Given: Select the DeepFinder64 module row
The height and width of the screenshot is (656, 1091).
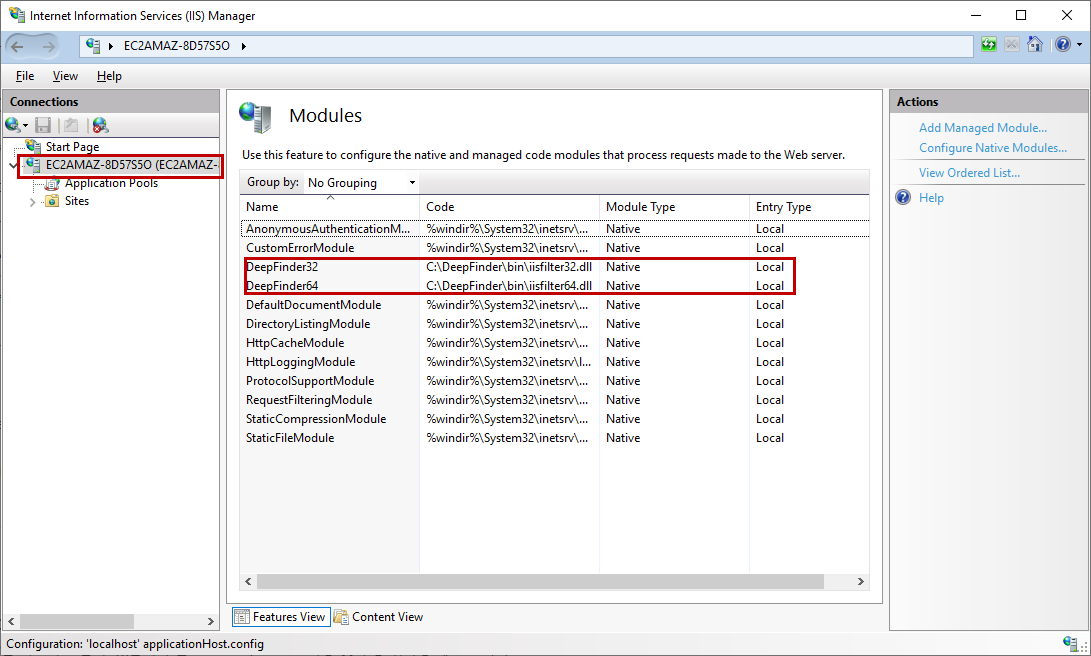Looking at the screenshot, I should coord(555,286).
